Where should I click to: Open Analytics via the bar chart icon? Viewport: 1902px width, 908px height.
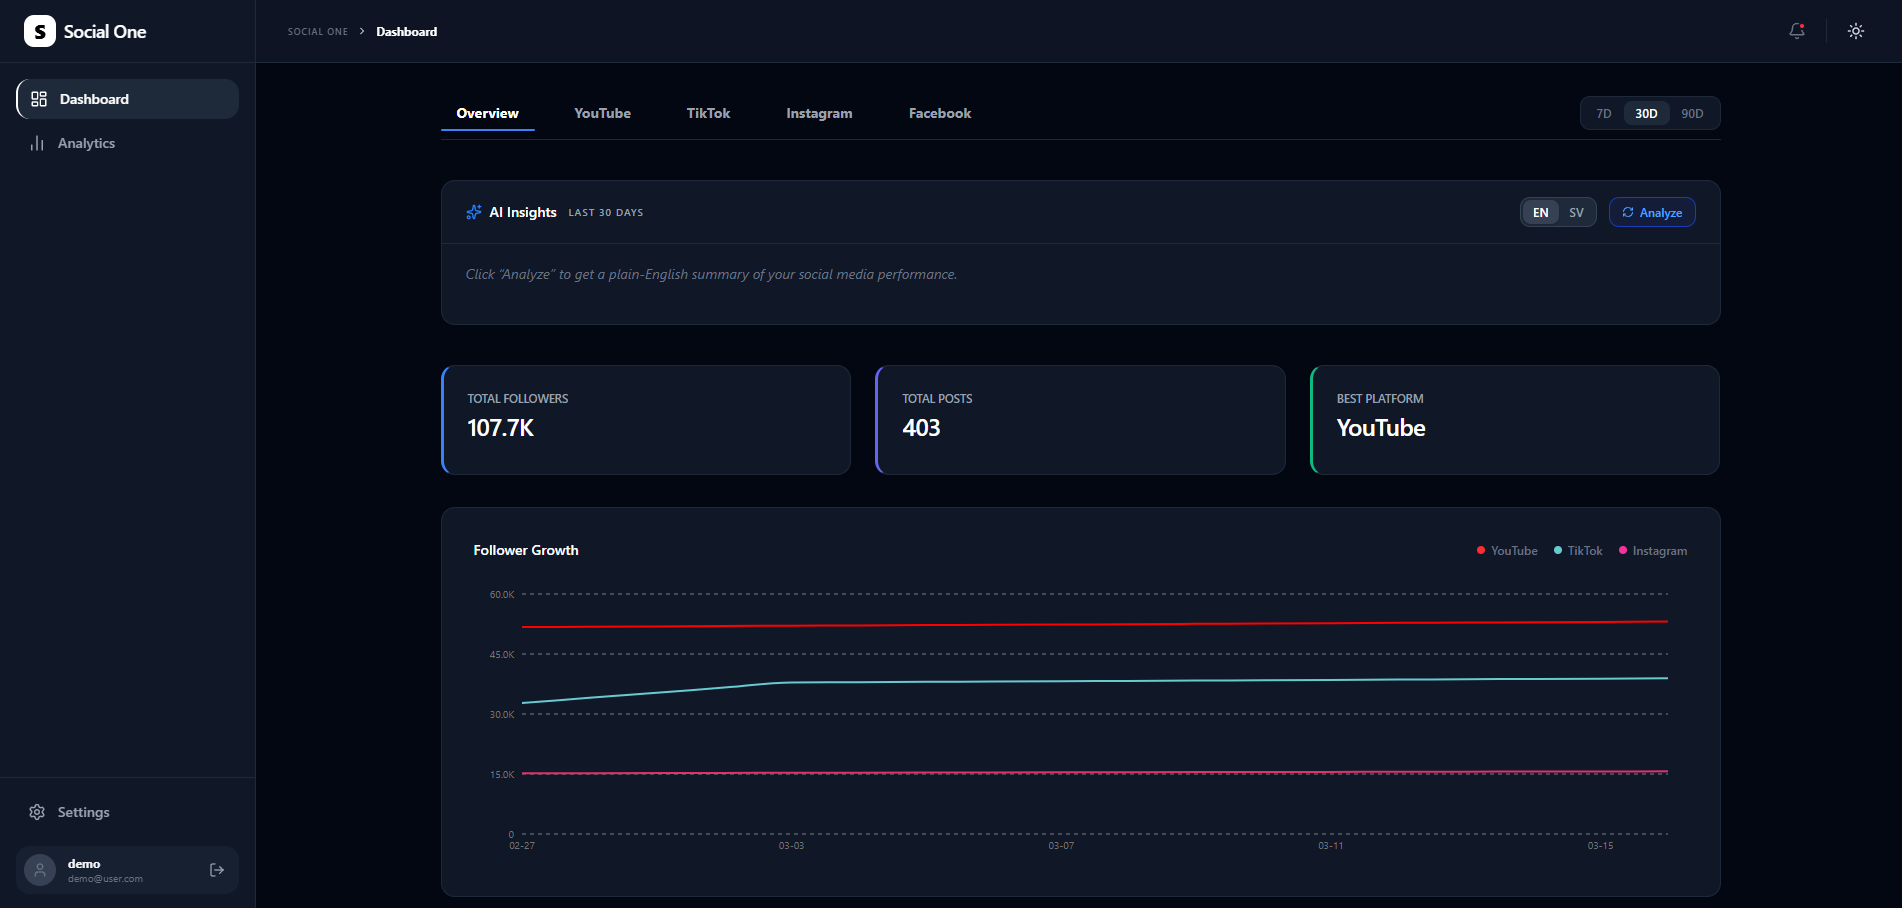pyautogui.click(x=37, y=143)
